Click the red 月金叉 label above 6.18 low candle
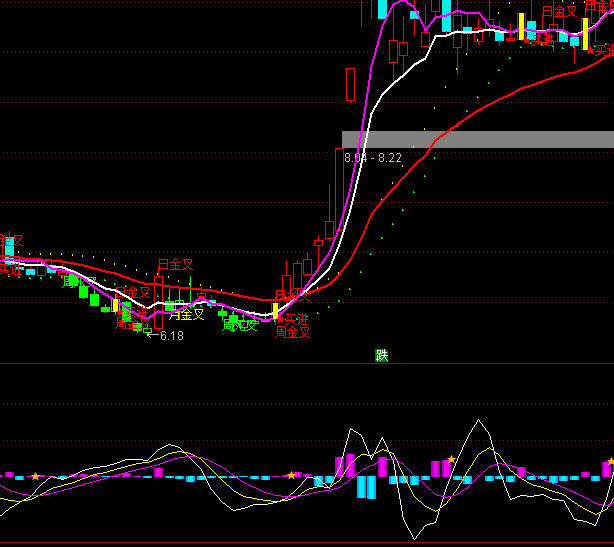 pos(175,265)
